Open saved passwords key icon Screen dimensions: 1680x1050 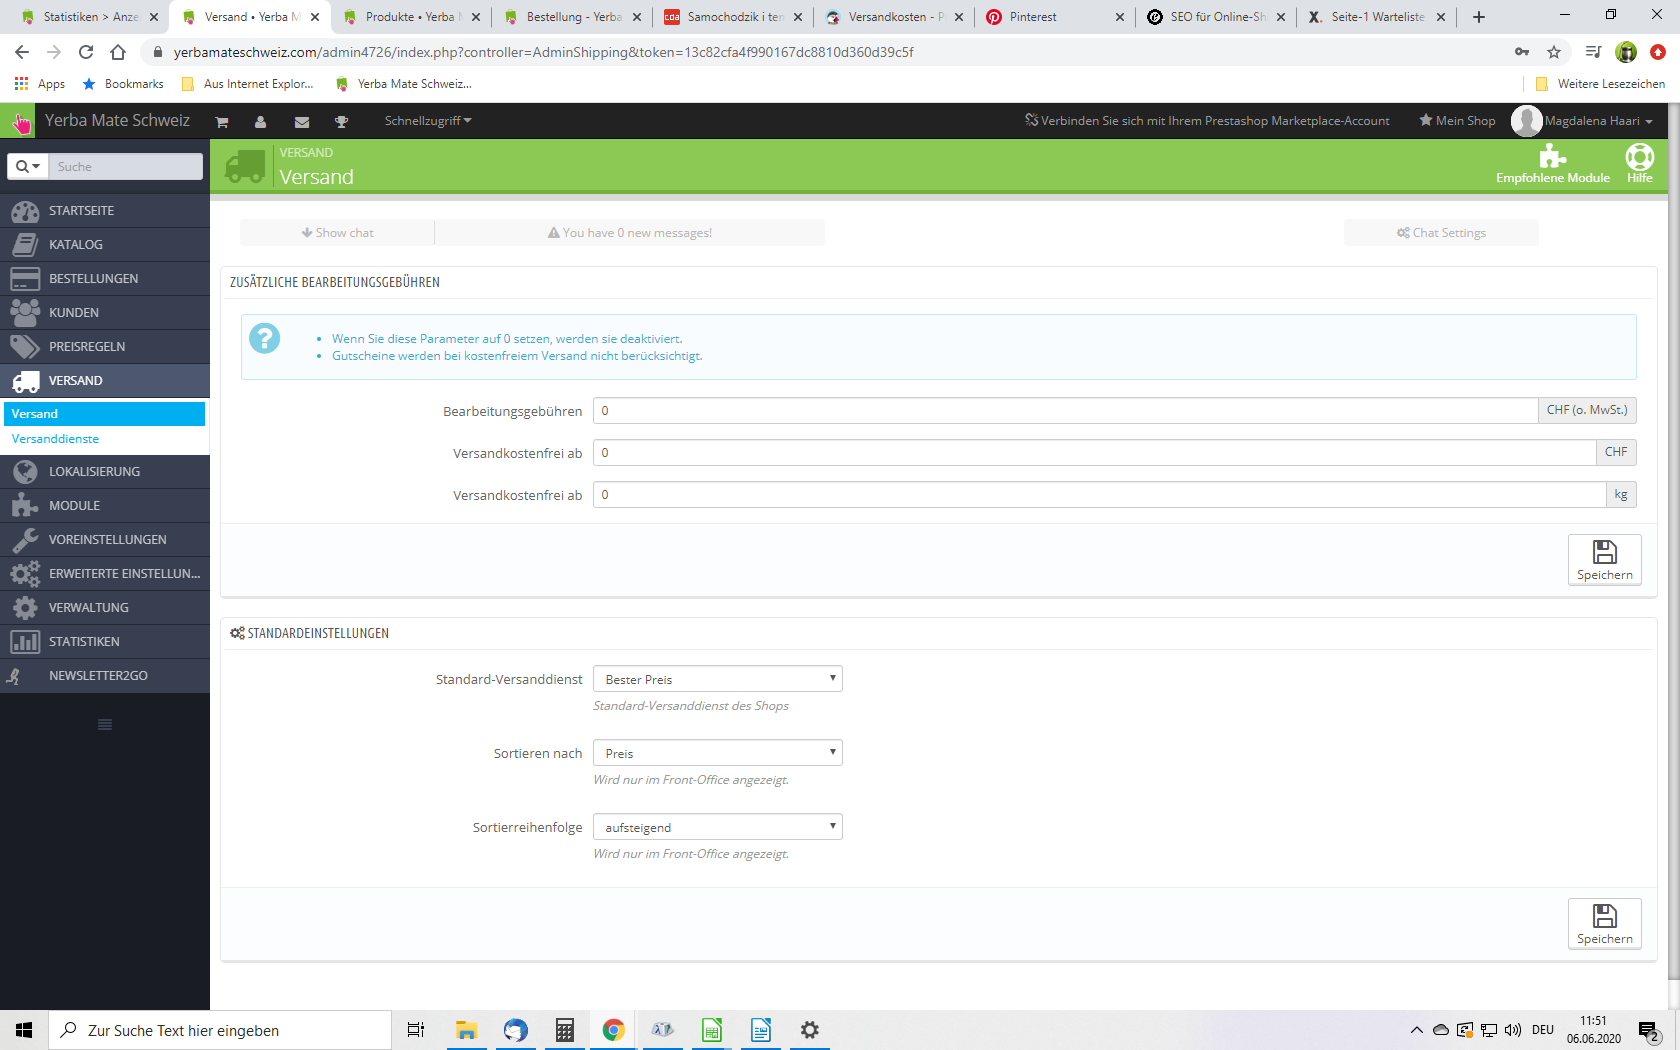coord(1522,52)
